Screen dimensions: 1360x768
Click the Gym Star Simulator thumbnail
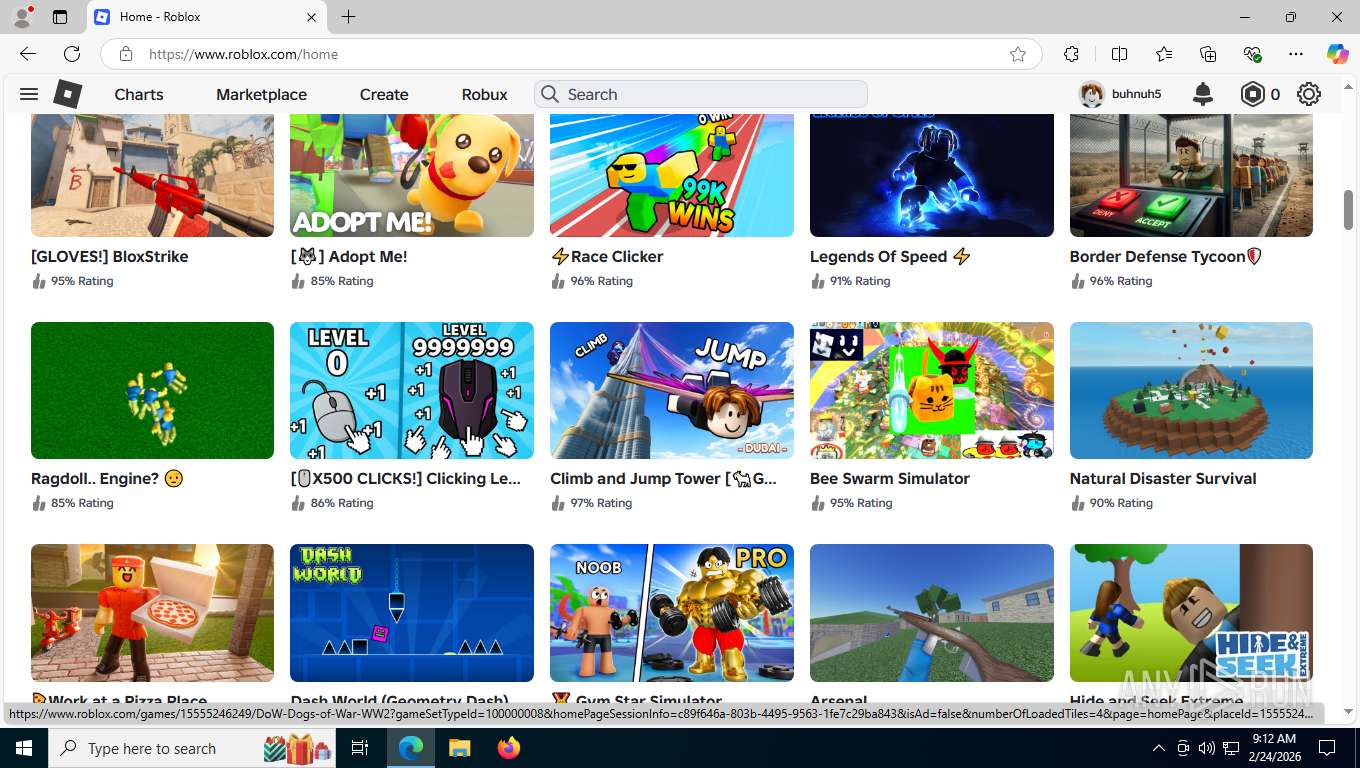pyautogui.click(x=672, y=612)
